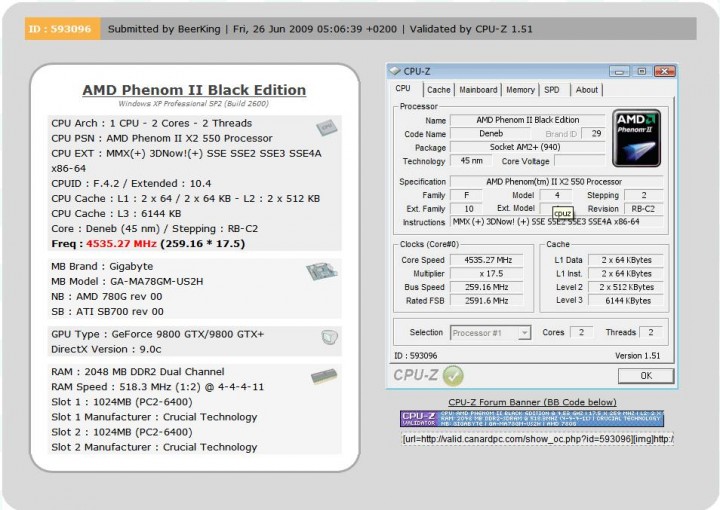Click the red Freq 4535.27 MHz text
Image resolution: width=720 pixels, height=510 pixels.
tap(121, 244)
